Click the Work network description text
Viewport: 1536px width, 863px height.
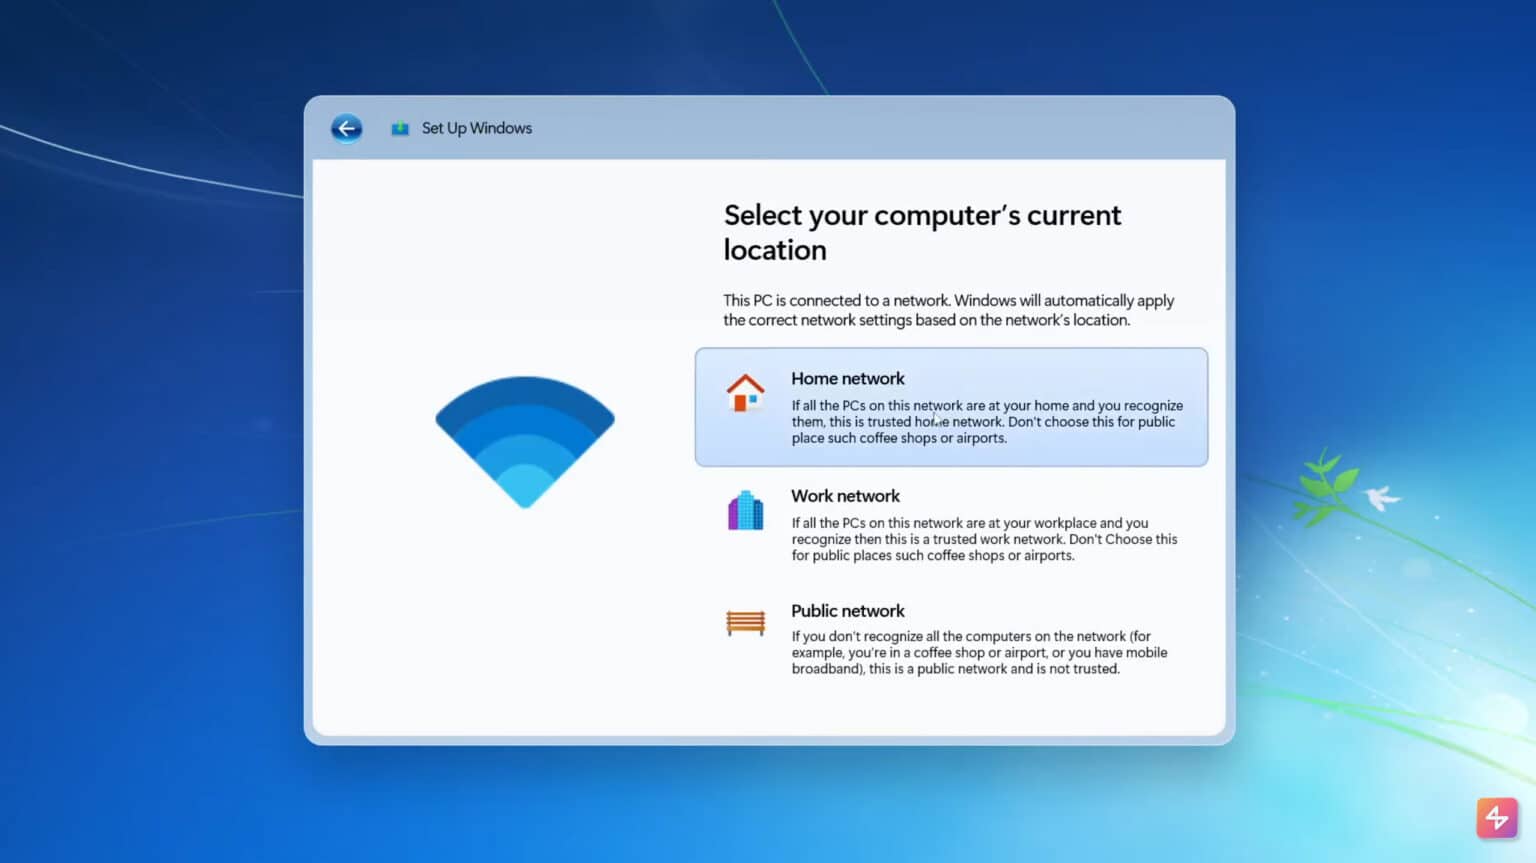pos(985,539)
